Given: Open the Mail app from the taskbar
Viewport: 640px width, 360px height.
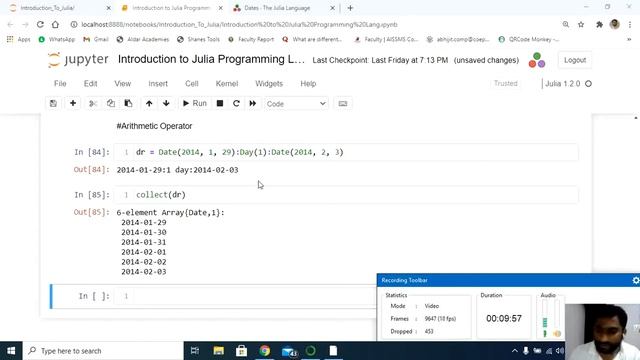Looking at the screenshot, I should pyautogui.click(x=289, y=351).
